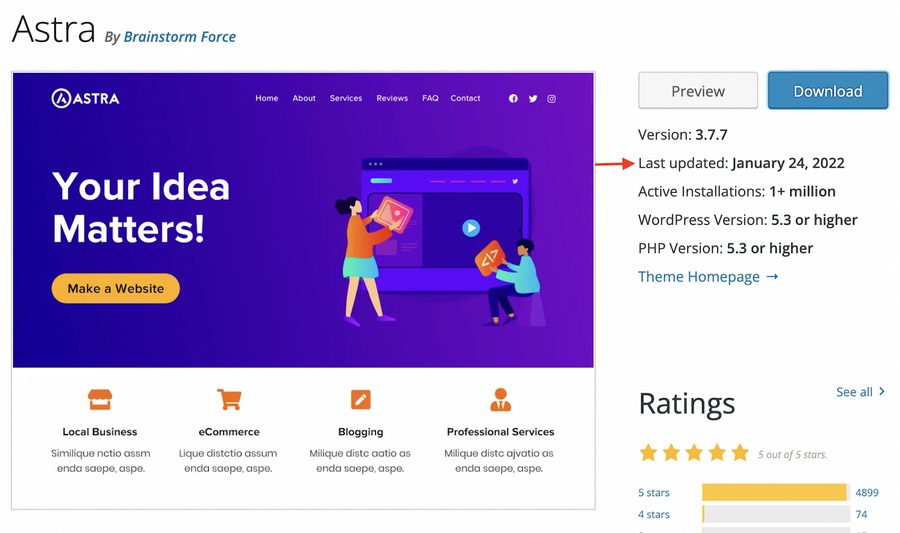Open the Theme Homepage link
This screenshot has width=900, height=533.
coord(708,277)
